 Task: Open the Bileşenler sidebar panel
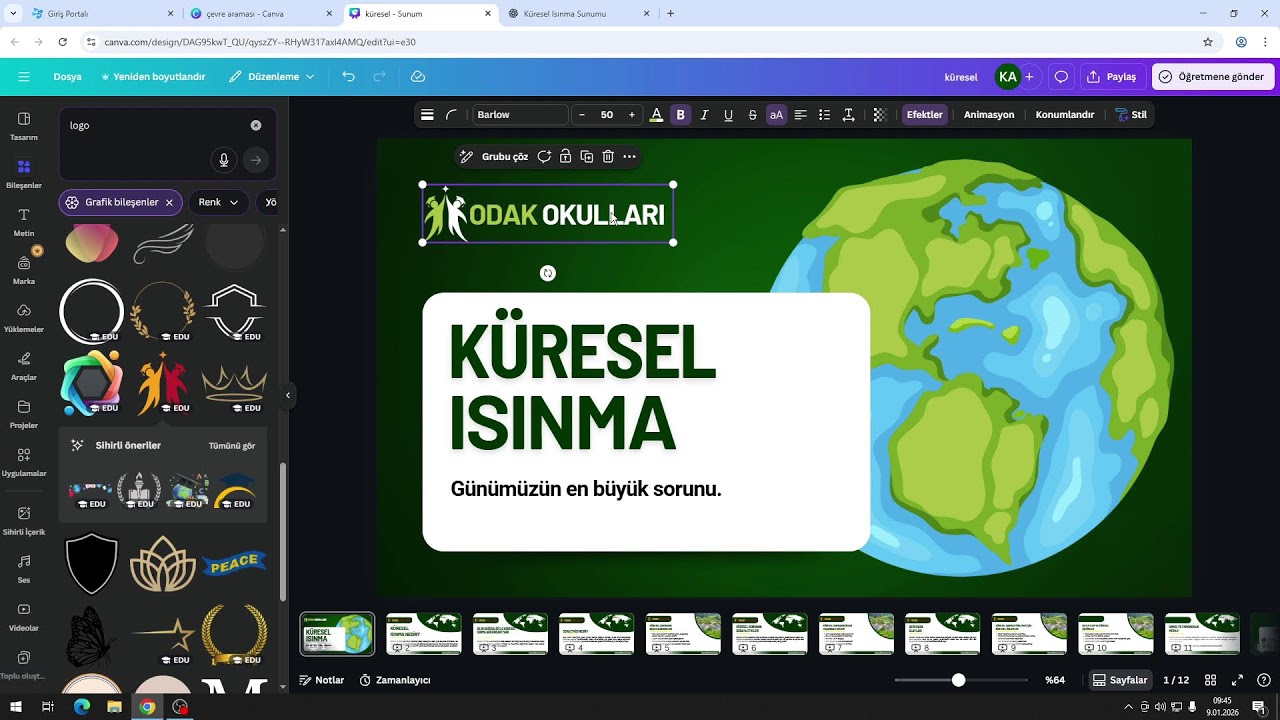tap(24, 173)
